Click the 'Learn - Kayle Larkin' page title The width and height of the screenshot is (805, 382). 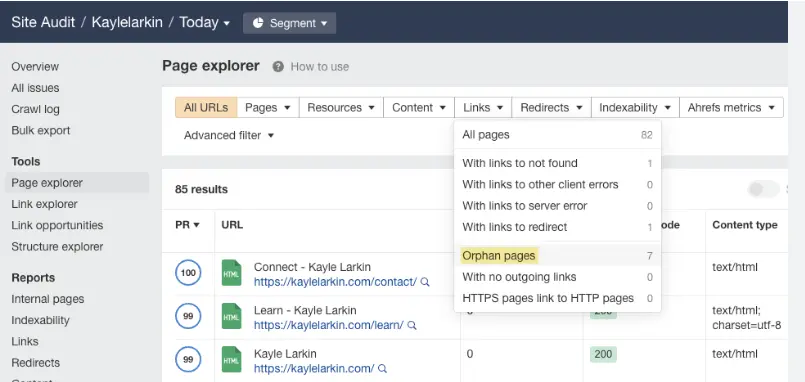[x=305, y=311]
